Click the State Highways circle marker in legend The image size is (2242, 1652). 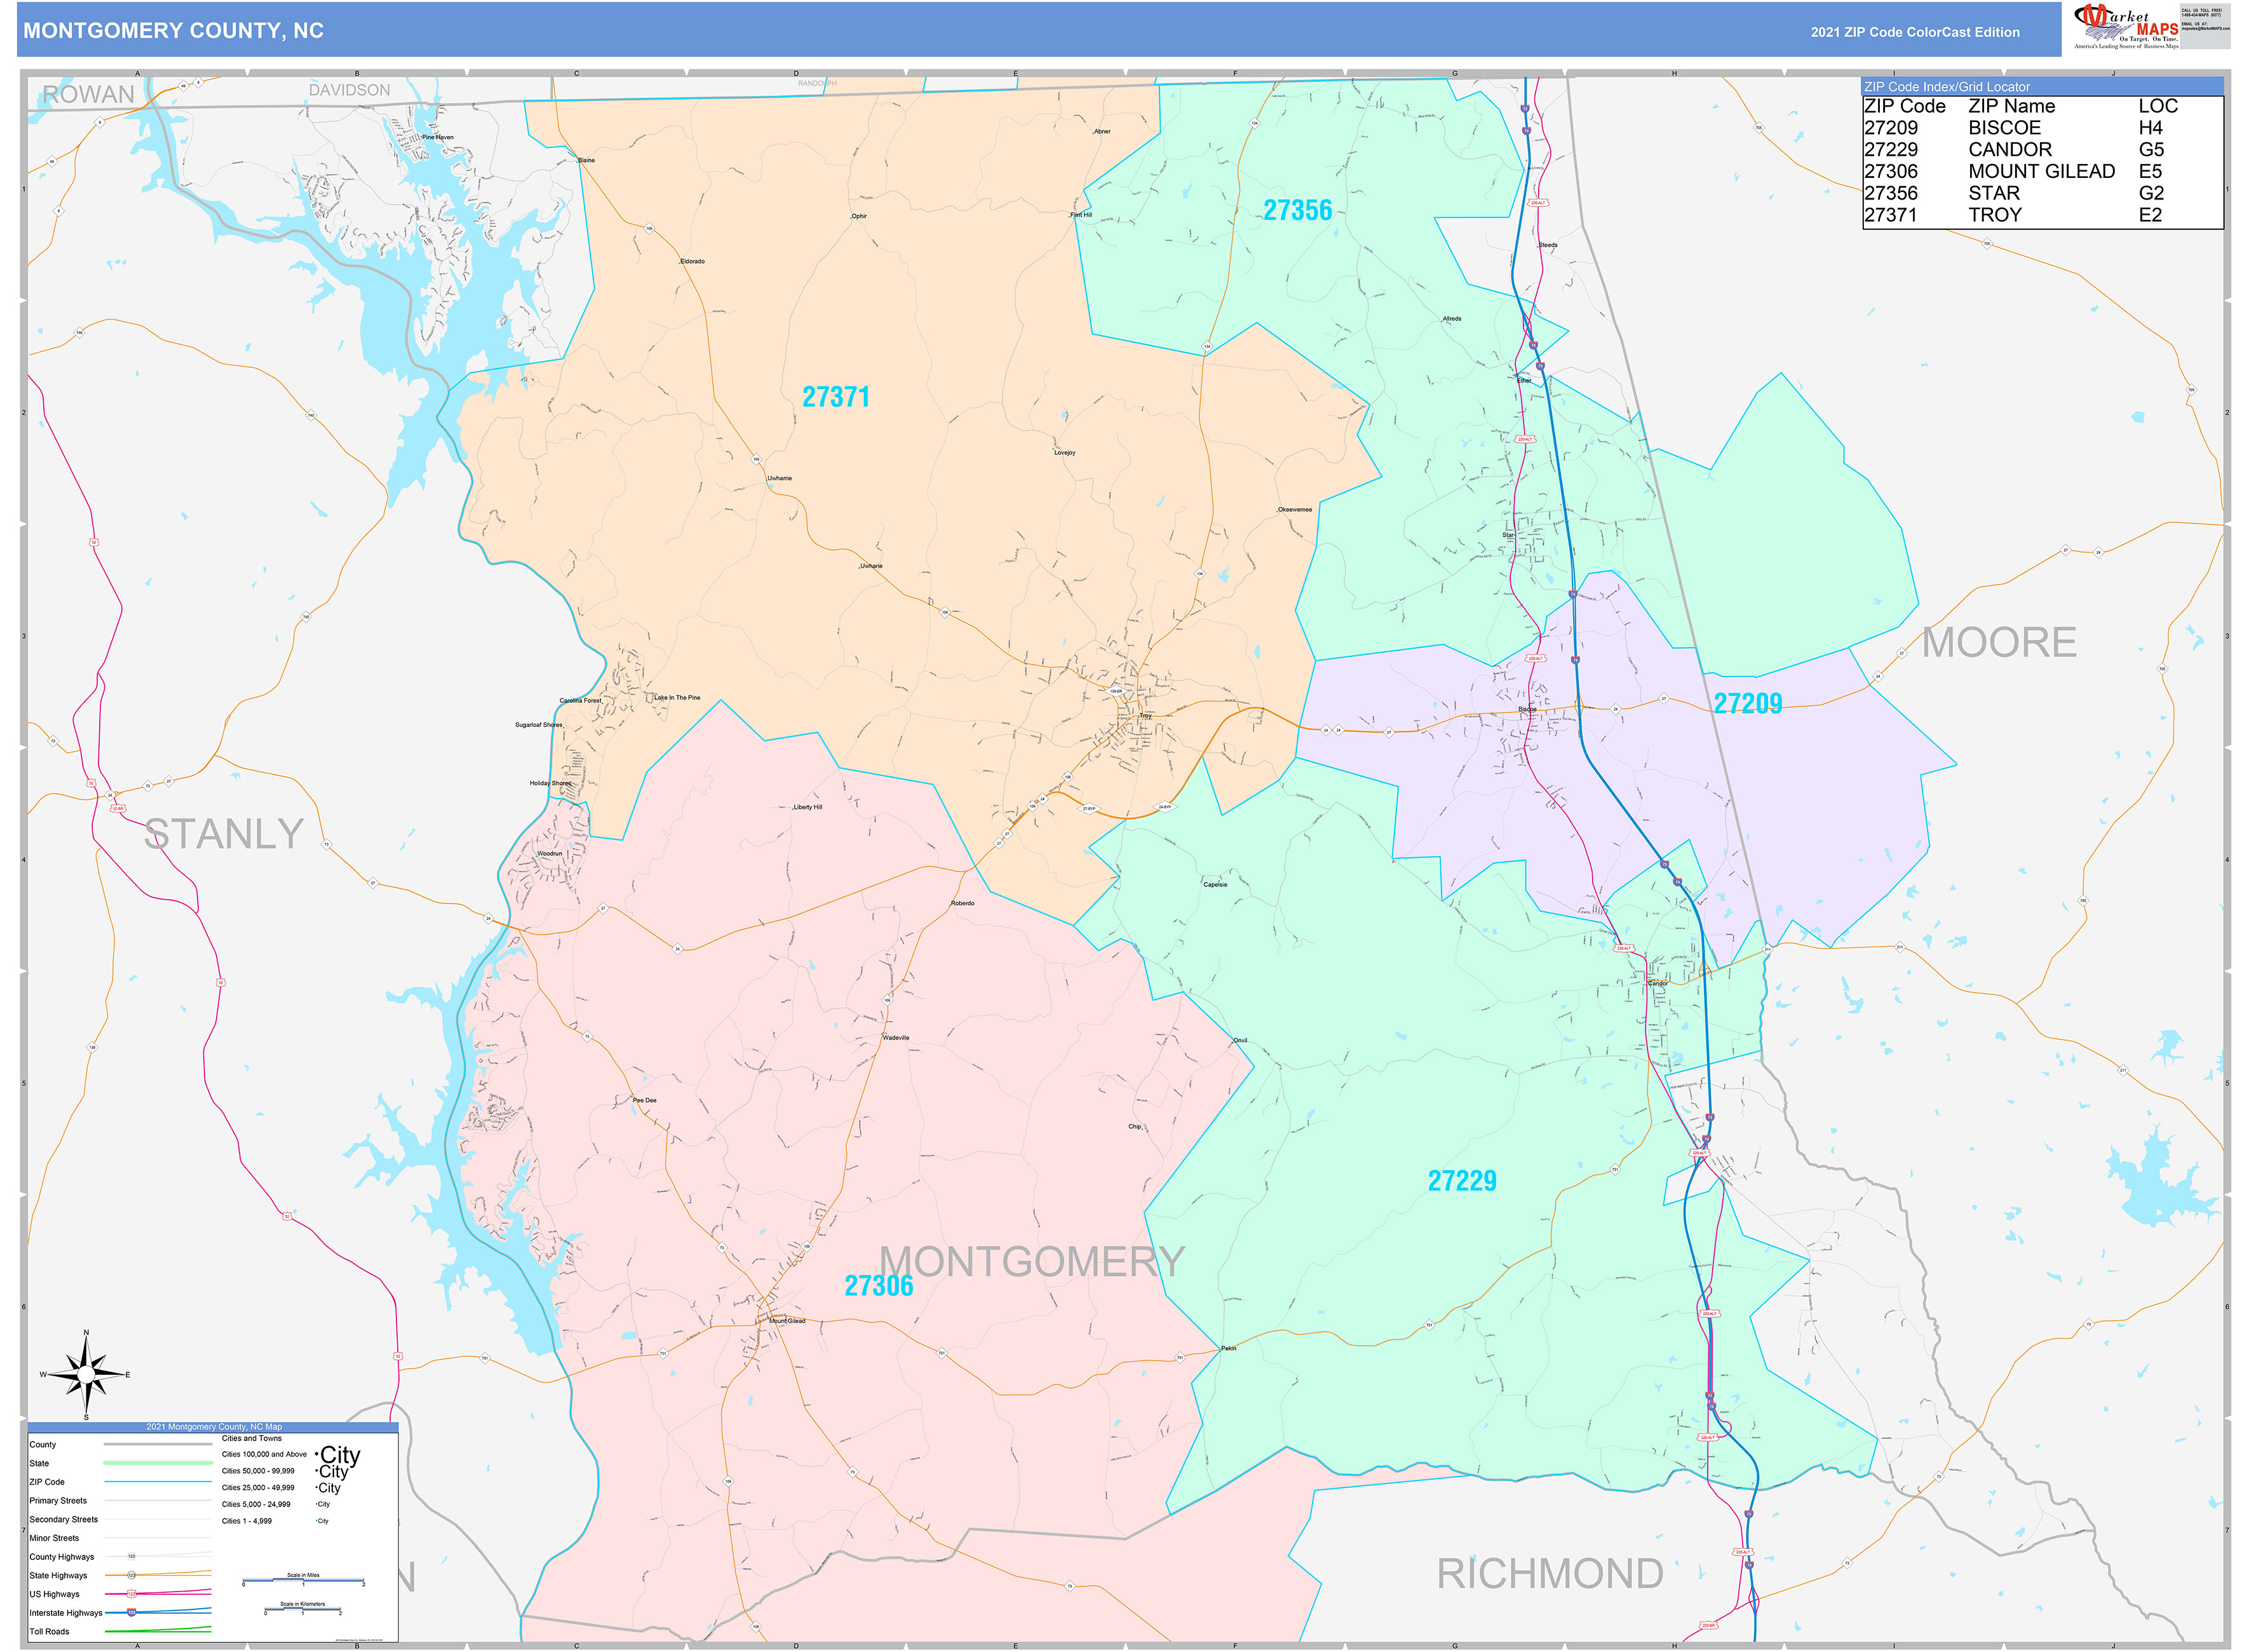coord(131,1576)
